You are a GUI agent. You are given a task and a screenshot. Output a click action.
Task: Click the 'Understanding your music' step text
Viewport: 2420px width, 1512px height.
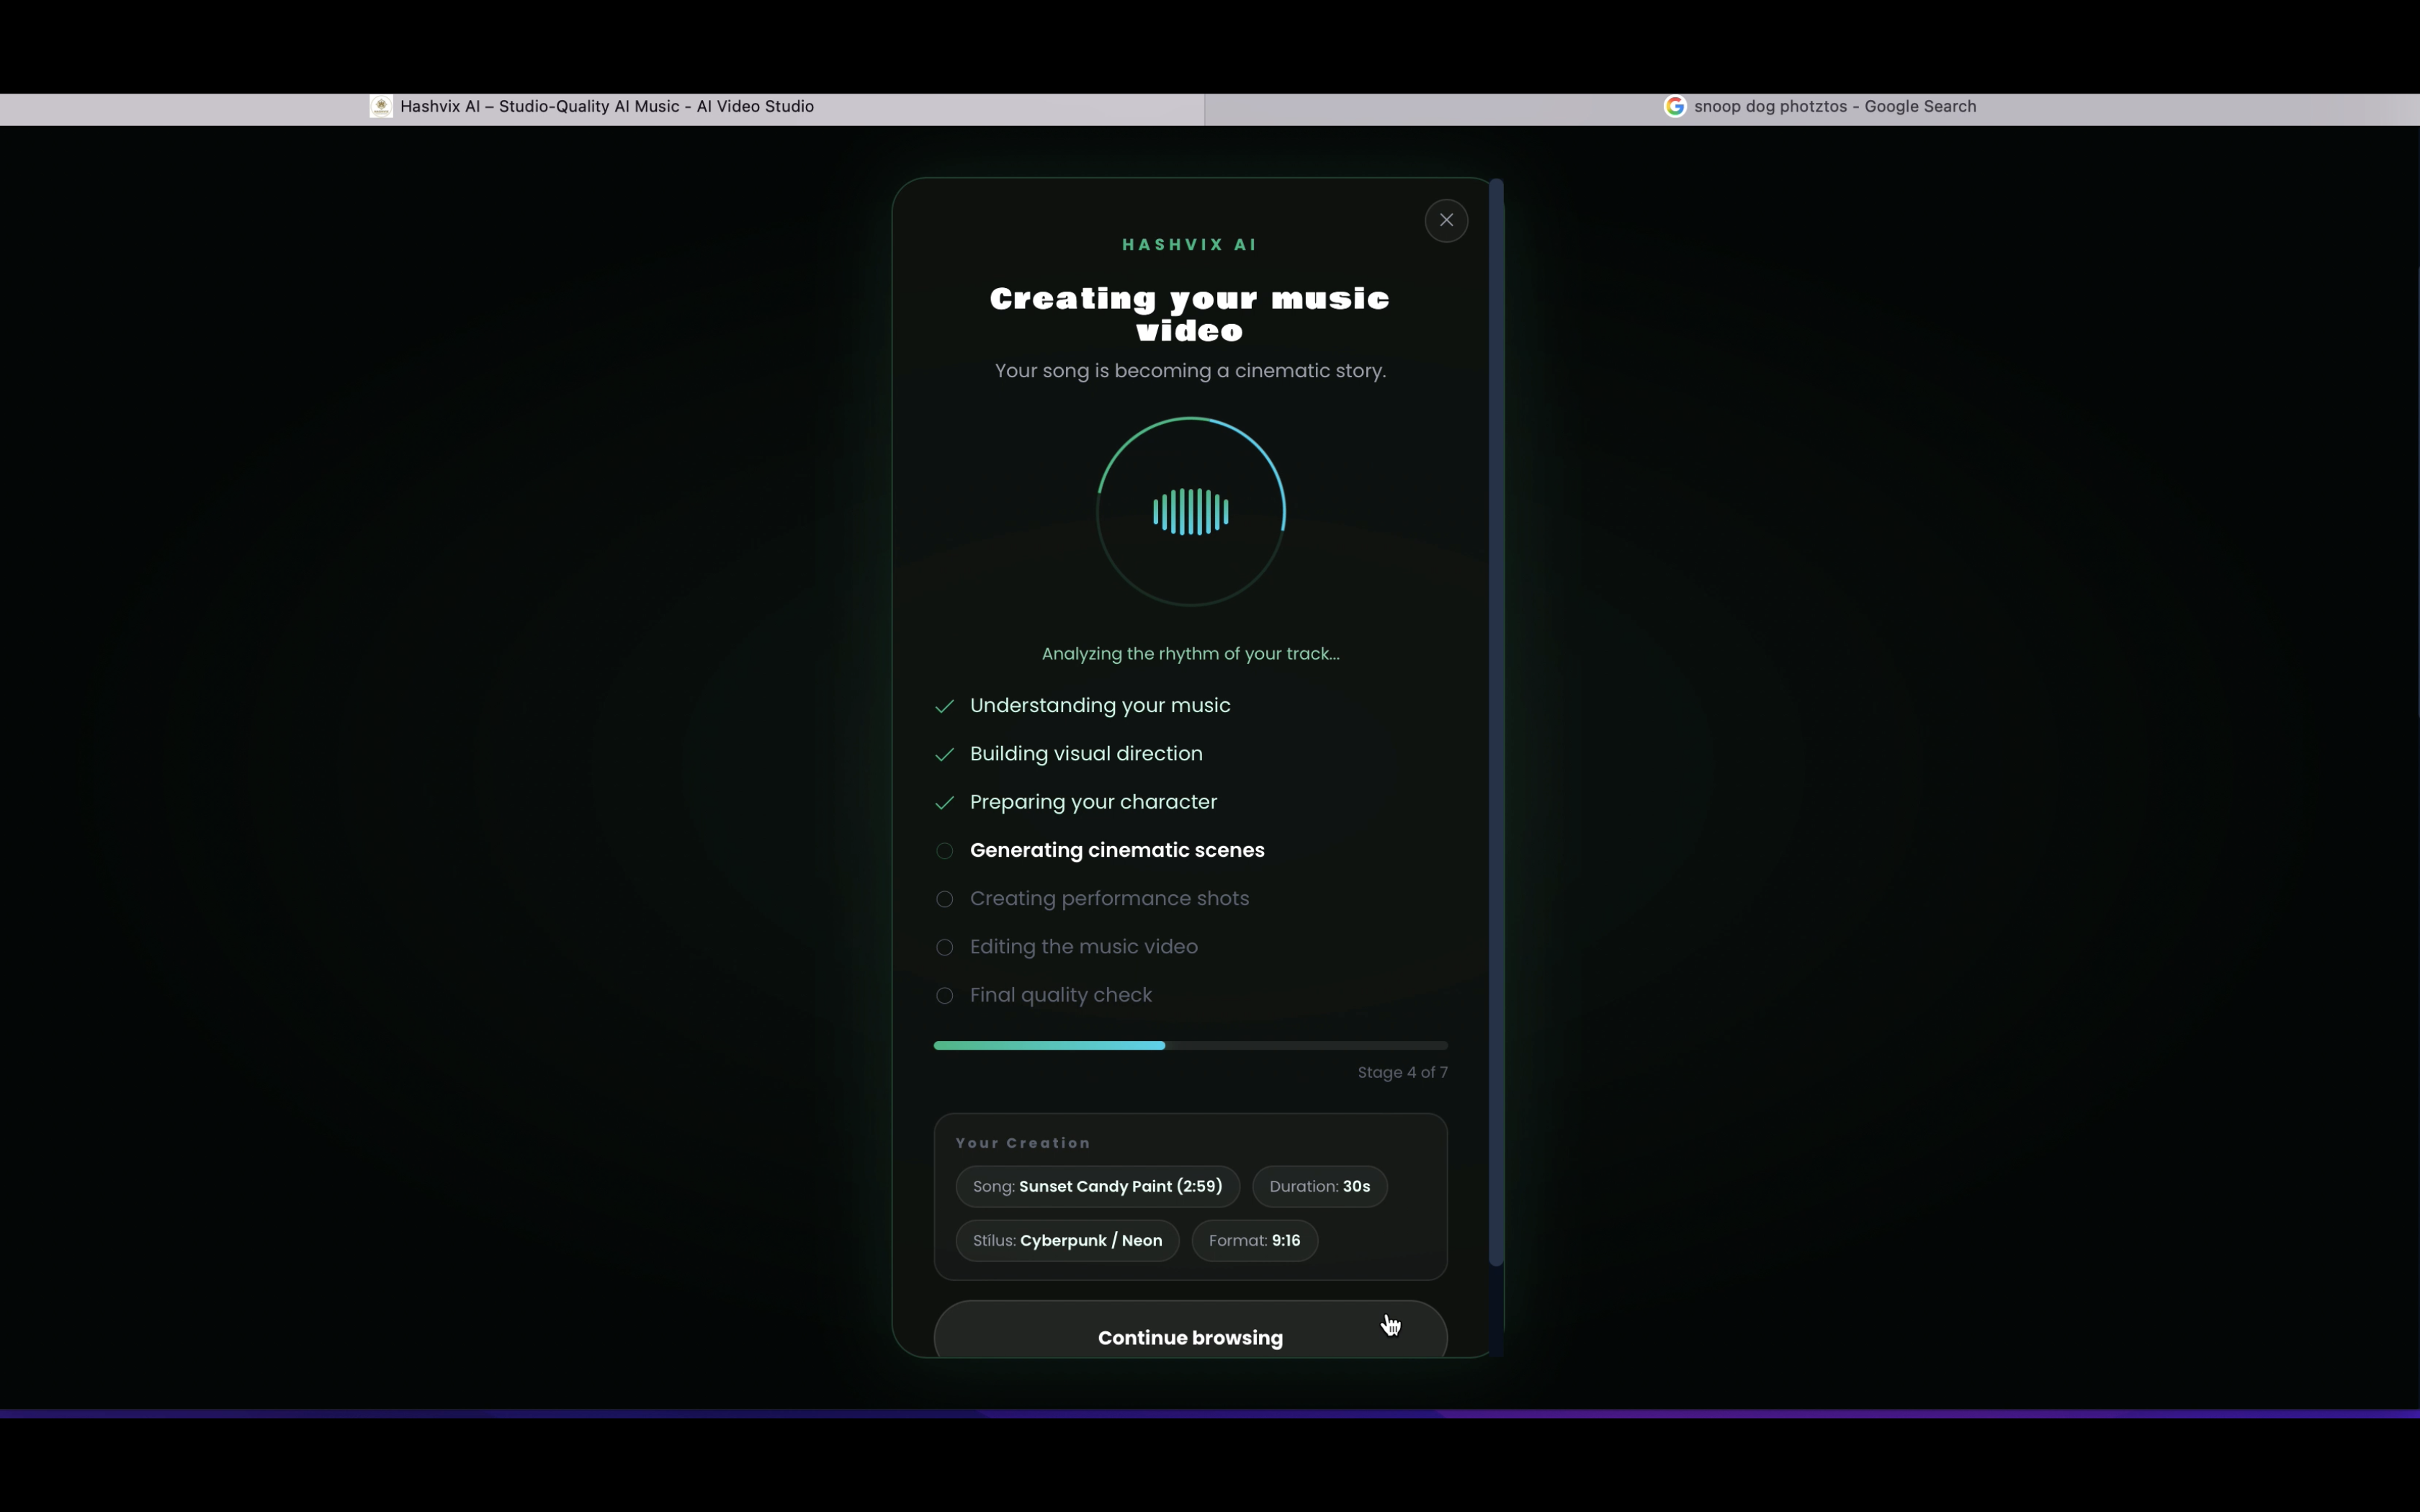pos(1100,705)
